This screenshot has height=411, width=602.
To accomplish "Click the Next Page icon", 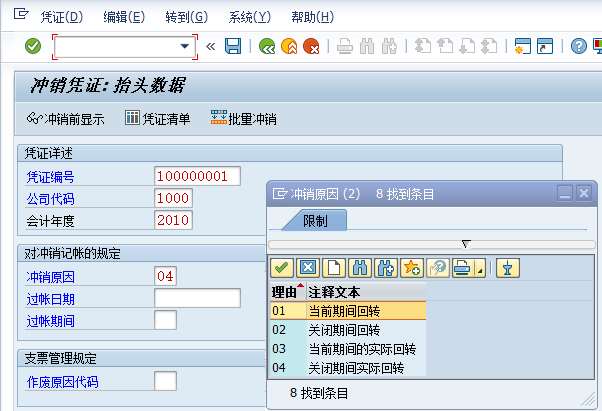I will (x=467, y=46).
